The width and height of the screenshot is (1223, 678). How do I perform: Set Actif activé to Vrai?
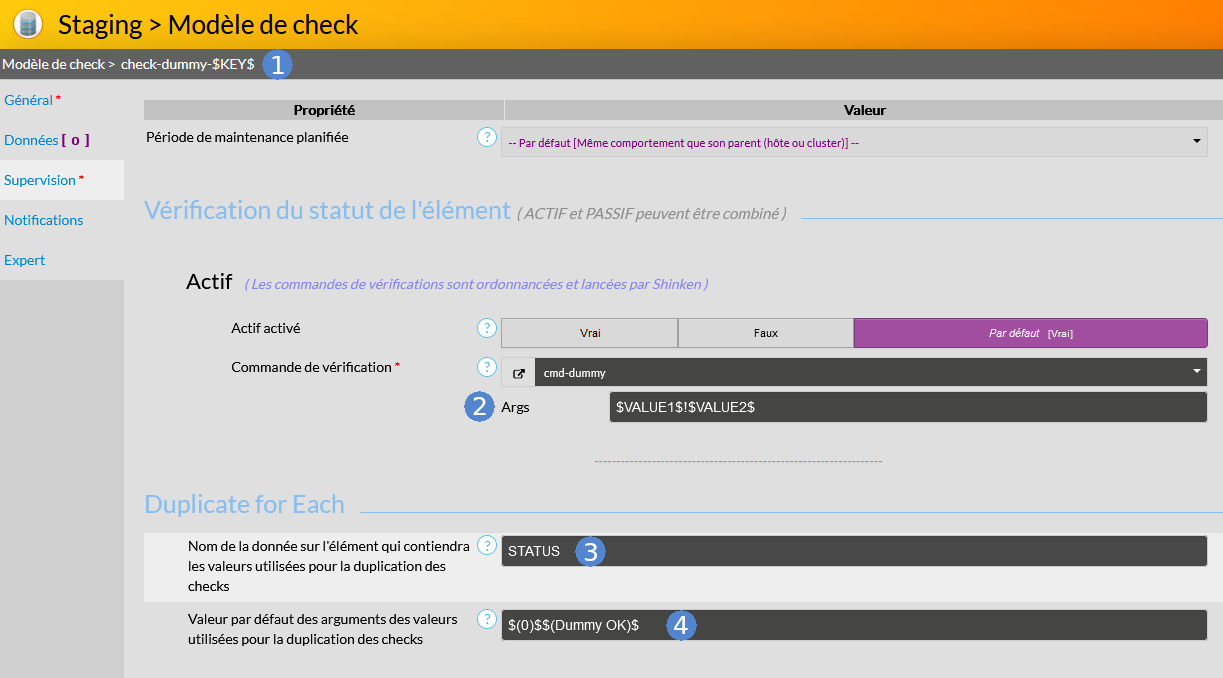(x=589, y=333)
